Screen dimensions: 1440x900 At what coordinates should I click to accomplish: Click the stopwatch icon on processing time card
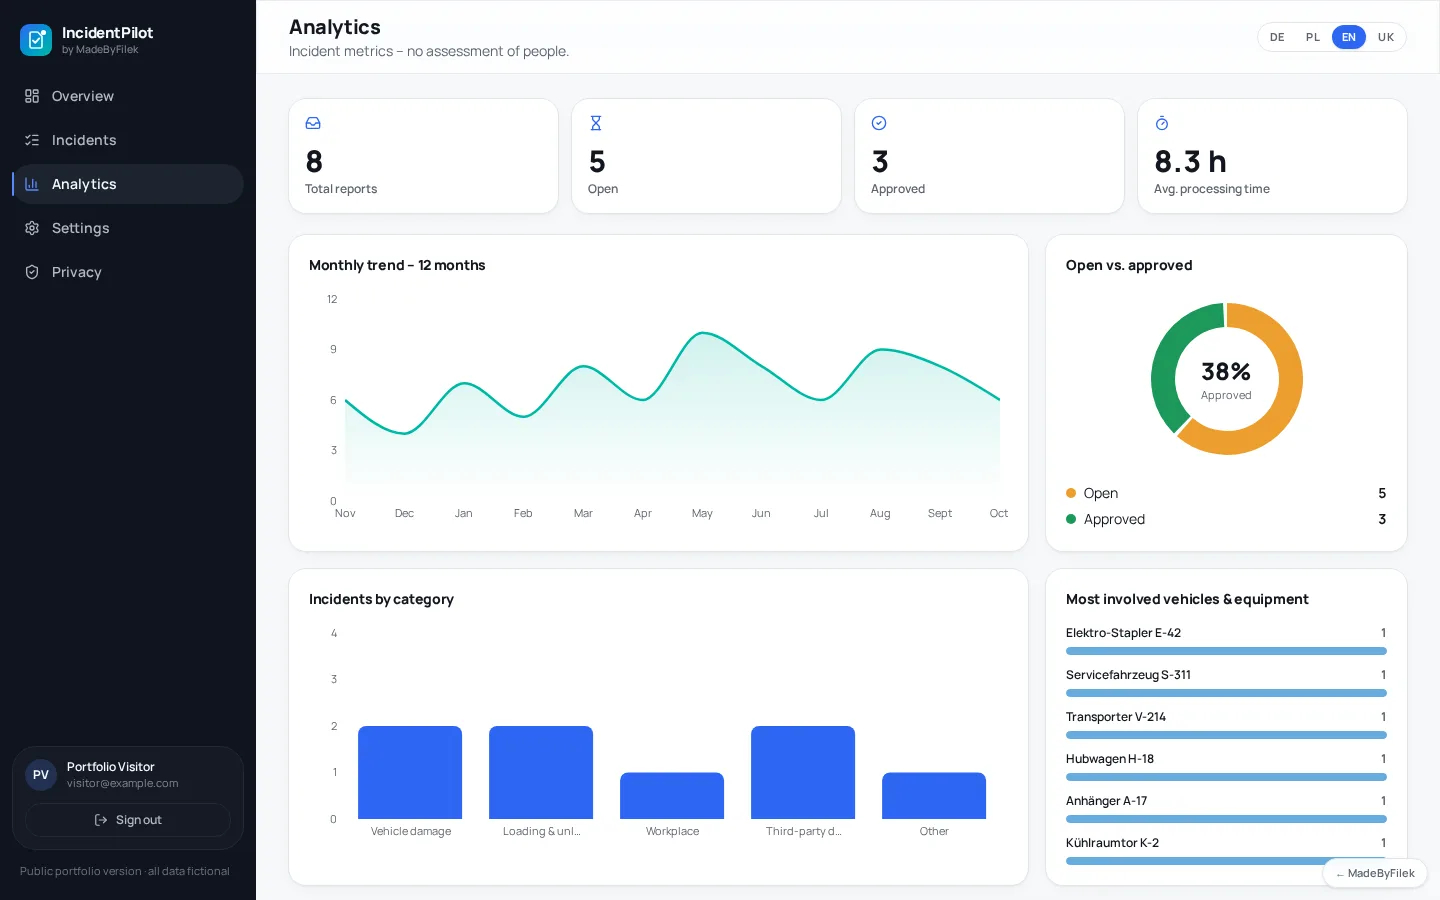pos(1162,123)
